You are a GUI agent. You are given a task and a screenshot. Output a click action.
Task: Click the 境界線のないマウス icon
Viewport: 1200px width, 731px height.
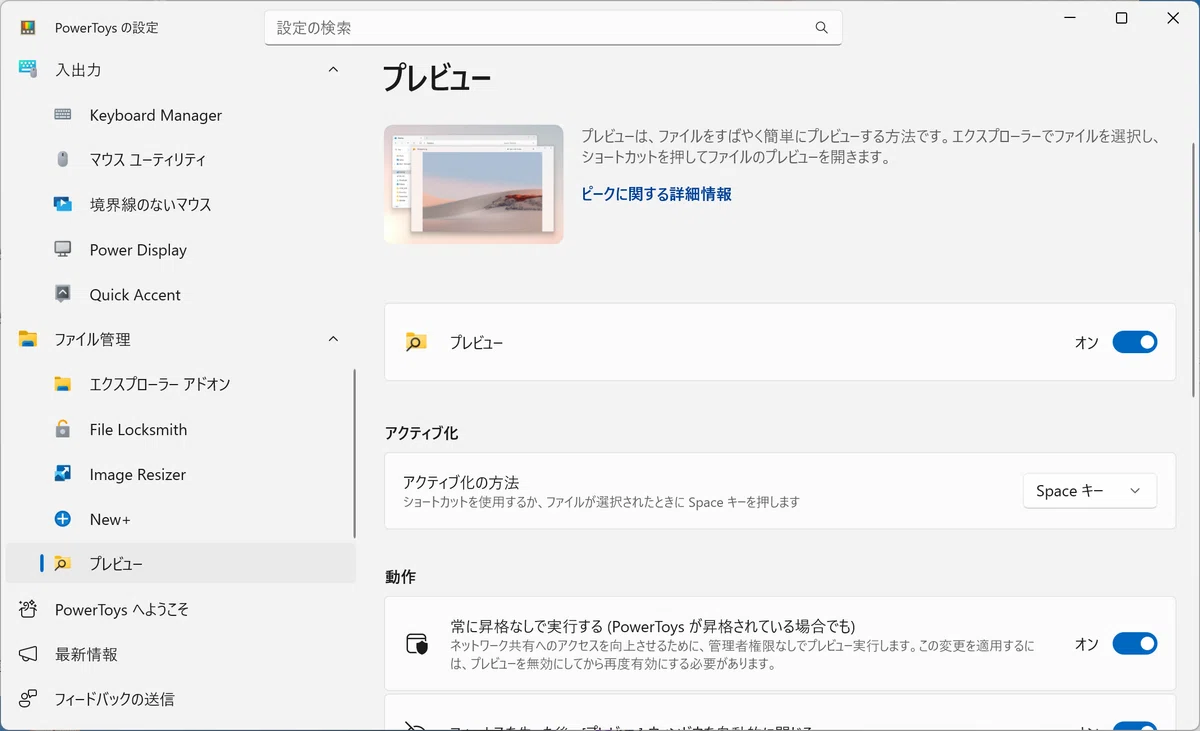click(x=63, y=204)
